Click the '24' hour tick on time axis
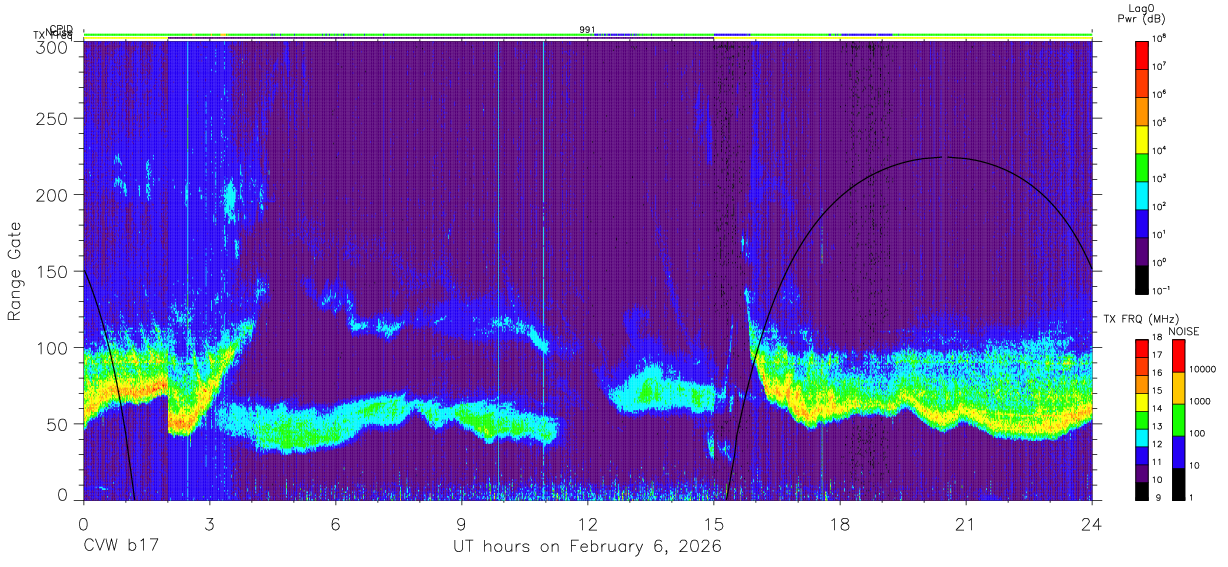 [x=1091, y=523]
